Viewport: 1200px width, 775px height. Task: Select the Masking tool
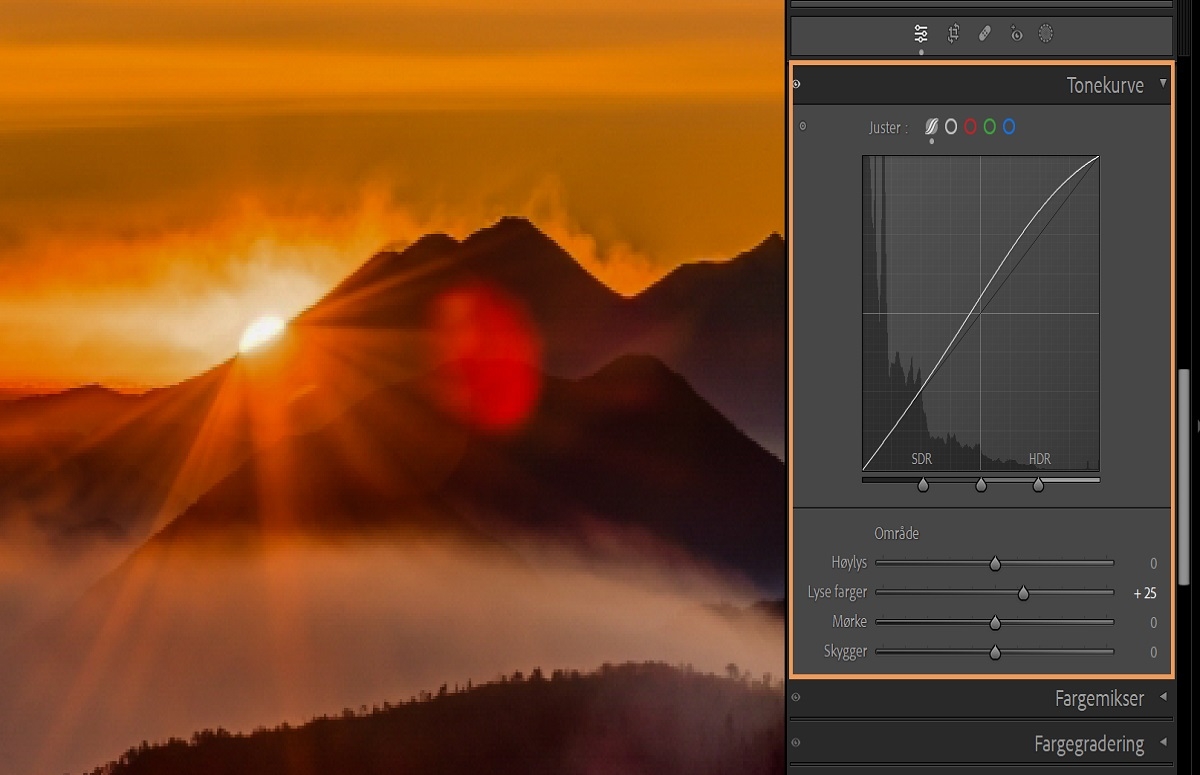[x=1046, y=33]
